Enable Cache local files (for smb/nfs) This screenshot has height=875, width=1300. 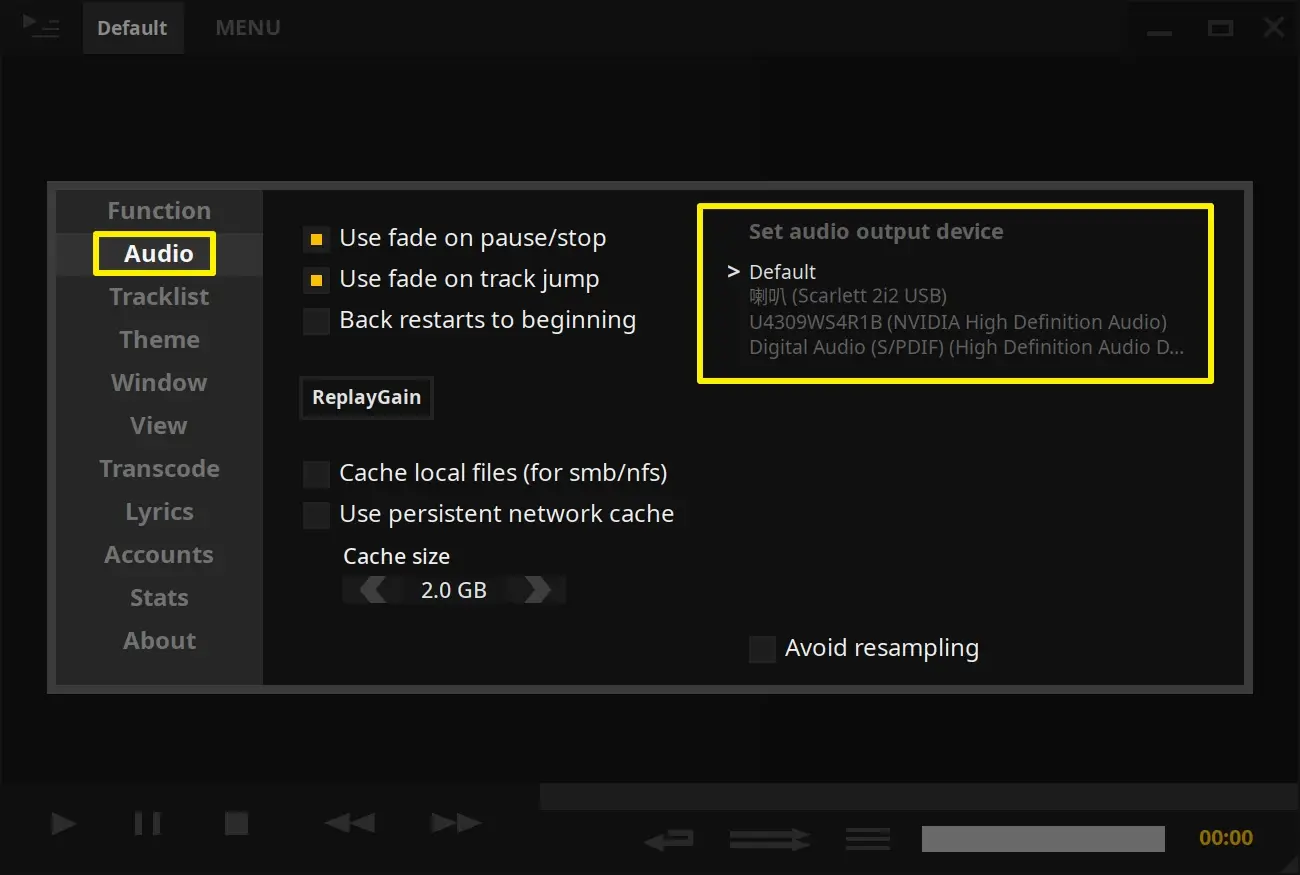(x=316, y=473)
